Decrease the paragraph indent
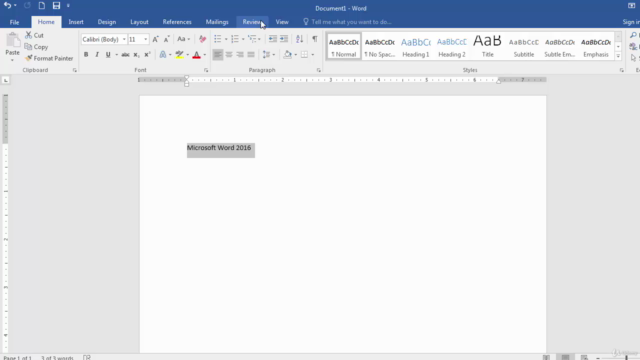The image size is (640, 360). coord(273,39)
